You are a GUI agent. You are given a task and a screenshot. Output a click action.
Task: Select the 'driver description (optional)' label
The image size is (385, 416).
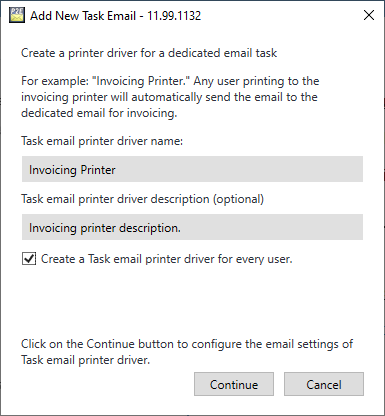click(190, 199)
